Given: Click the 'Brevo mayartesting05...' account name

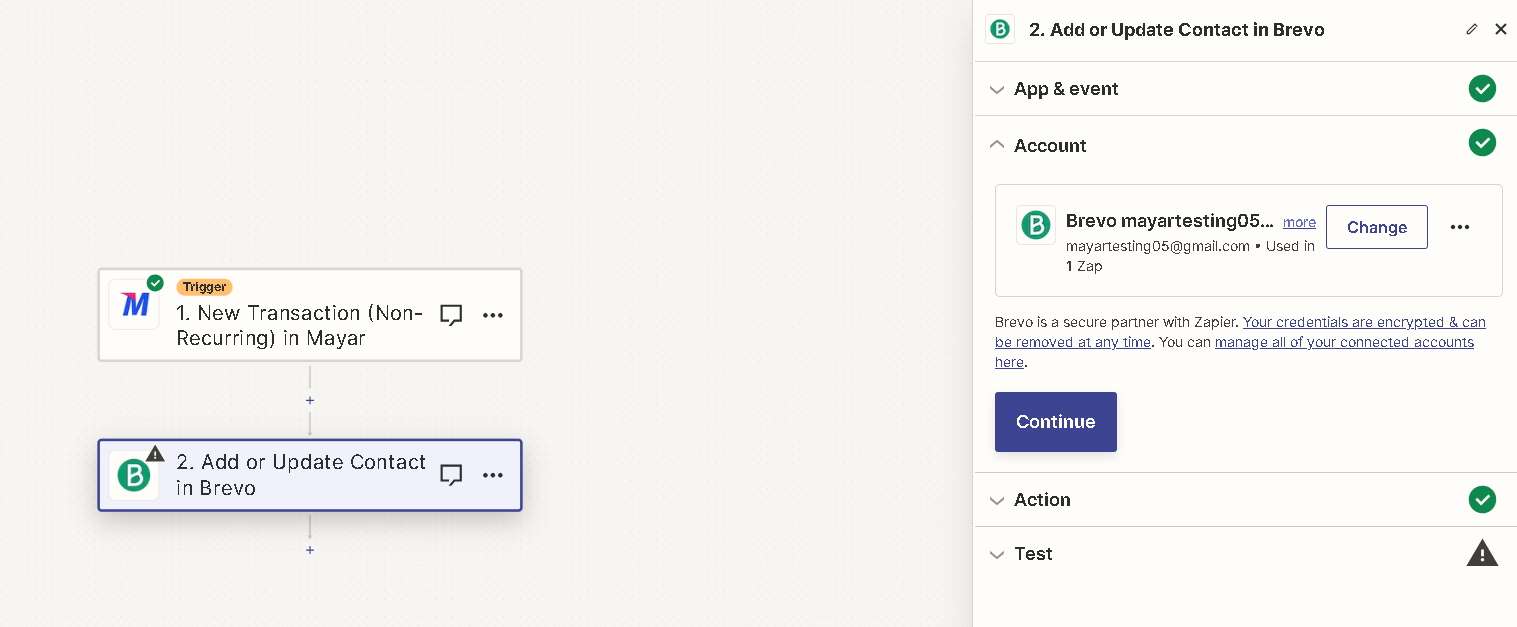Looking at the screenshot, I should [1170, 221].
